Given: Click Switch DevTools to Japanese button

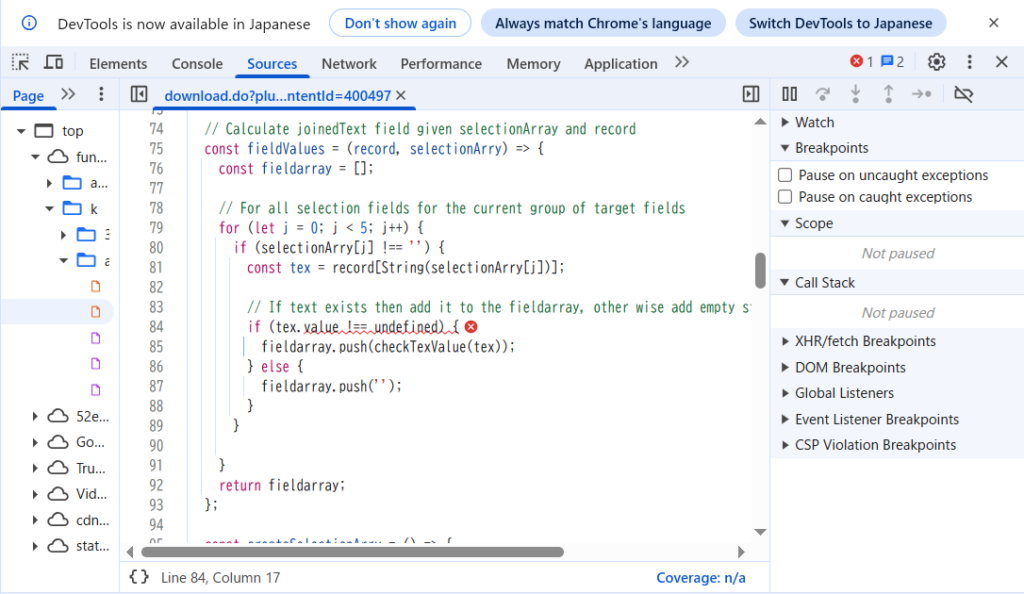Looking at the screenshot, I should (841, 23).
